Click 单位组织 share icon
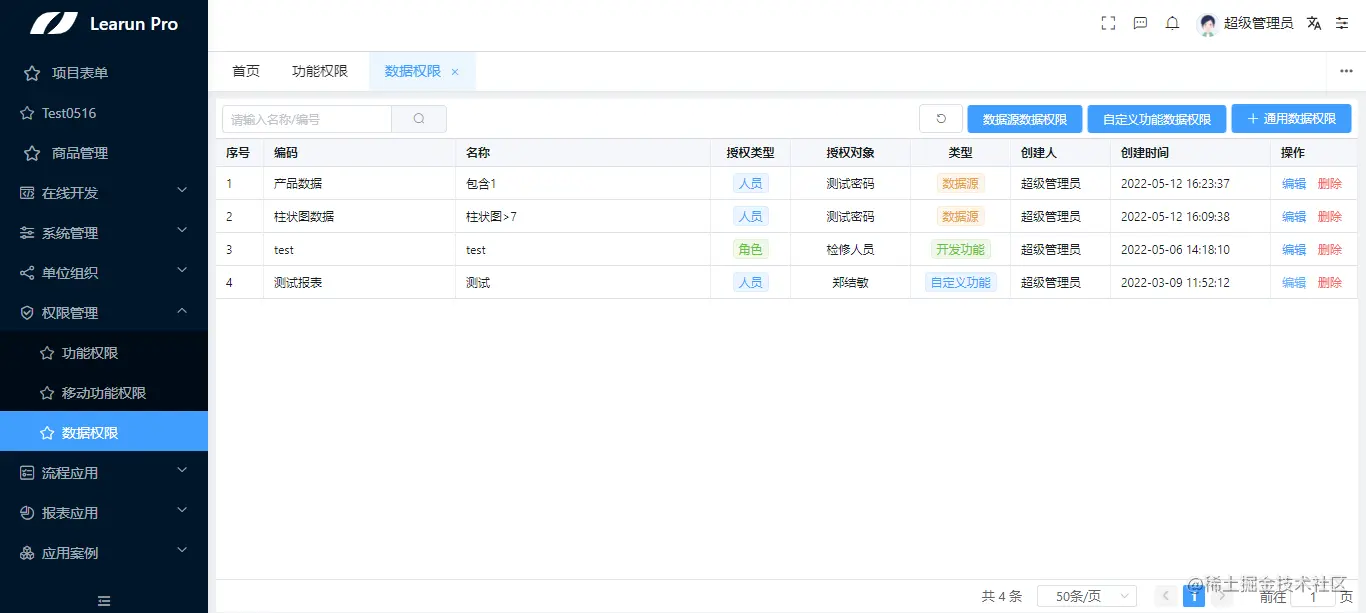Viewport: 1366px width, 613px height. 27,273
